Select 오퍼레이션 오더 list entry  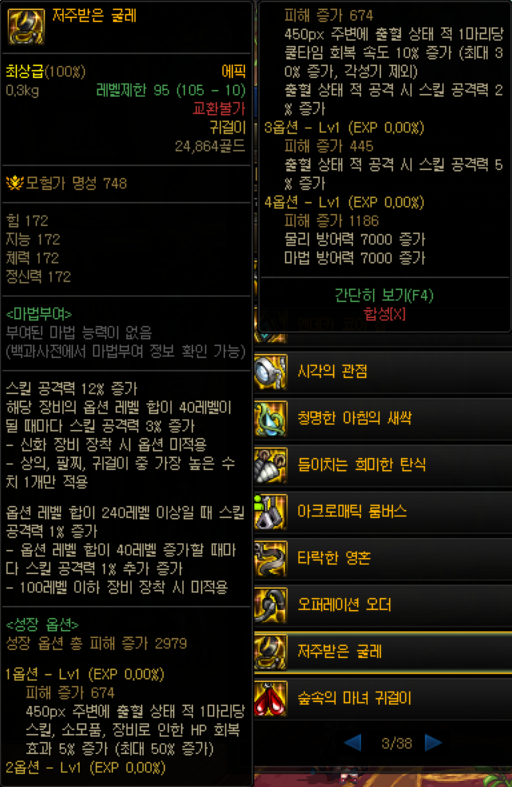coord(383,605)
